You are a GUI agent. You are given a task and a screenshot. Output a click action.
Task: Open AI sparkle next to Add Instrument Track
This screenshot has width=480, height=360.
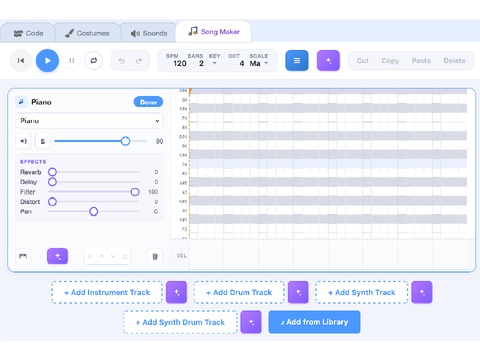tap(177, 292)
